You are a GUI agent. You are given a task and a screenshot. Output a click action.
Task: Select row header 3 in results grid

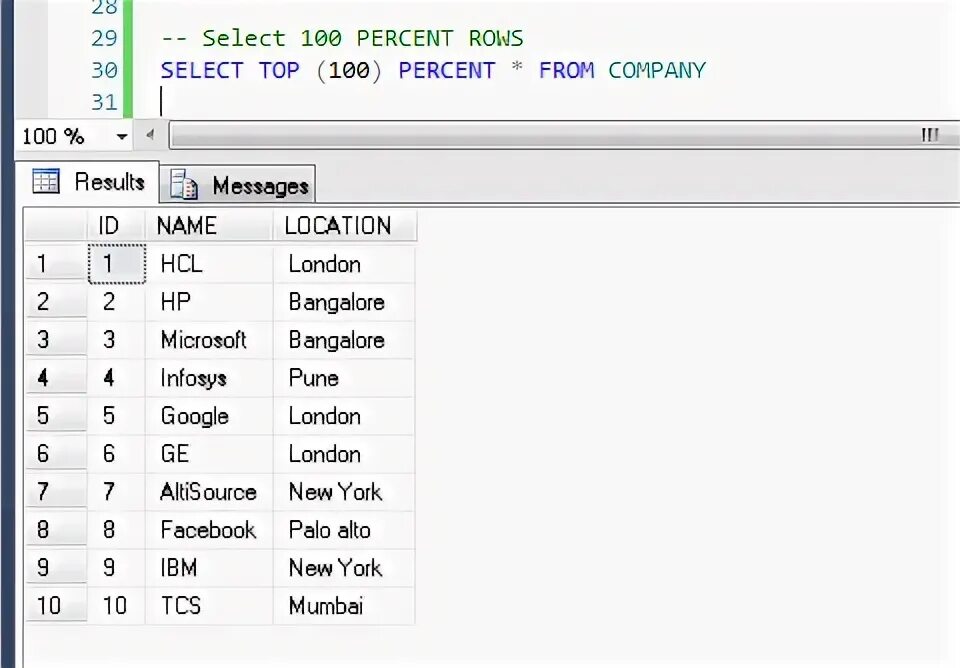tap(56, 340)
